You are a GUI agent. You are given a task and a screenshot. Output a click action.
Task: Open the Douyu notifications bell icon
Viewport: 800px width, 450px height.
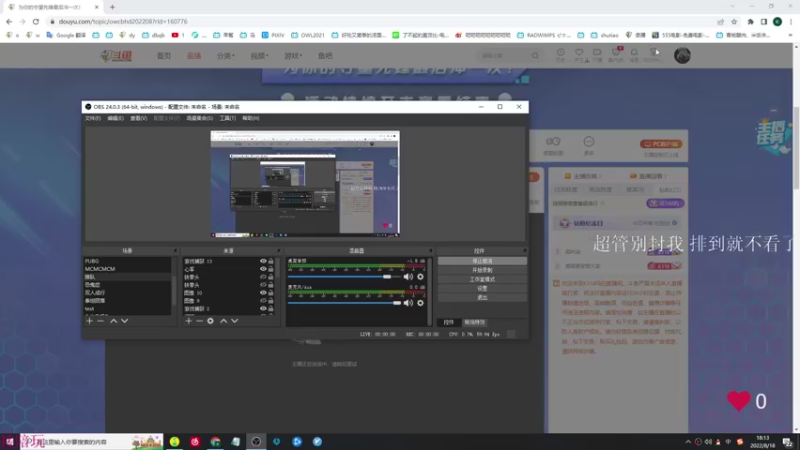point(634,52)
